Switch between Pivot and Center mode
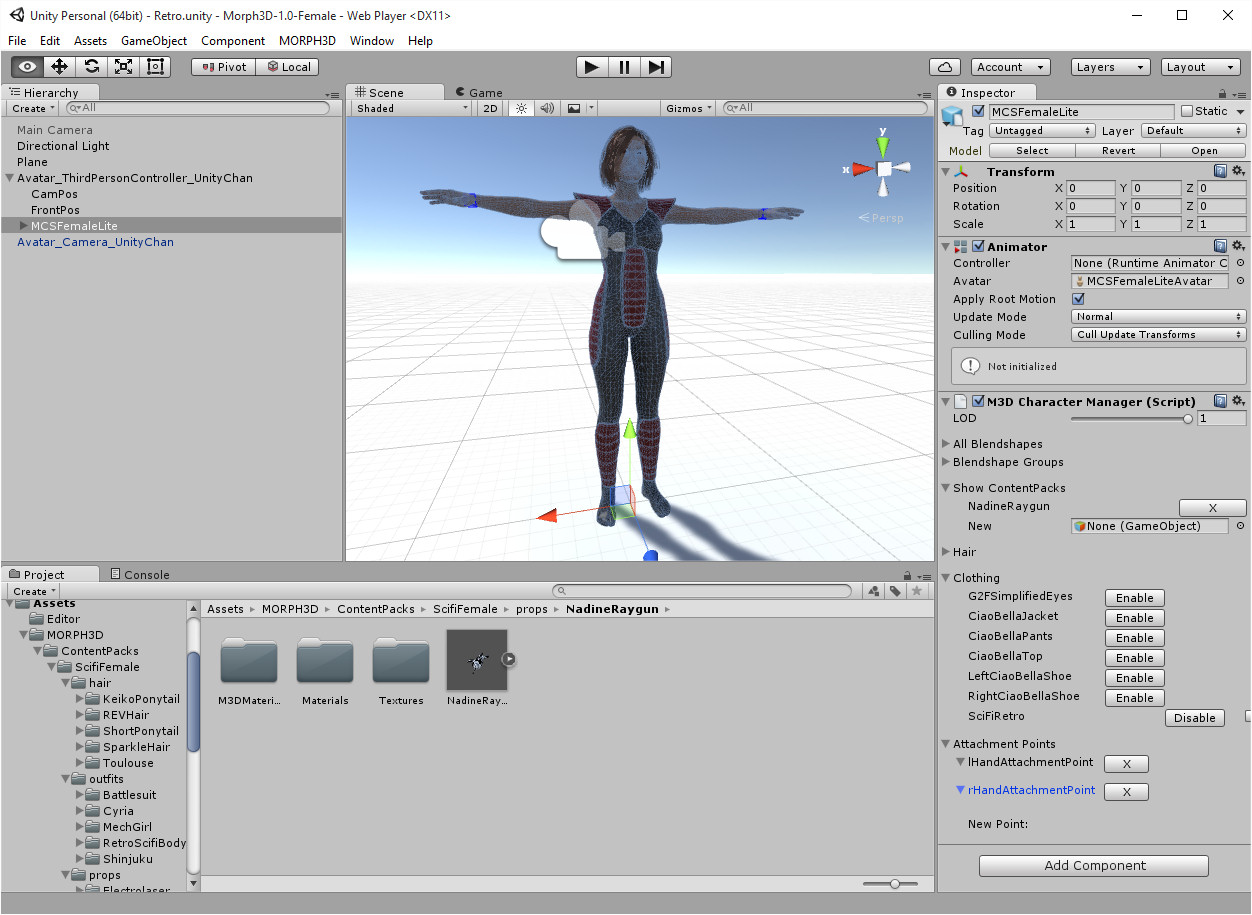The width and height of the screenshot is (1252, 915). [x=222, y=66]
